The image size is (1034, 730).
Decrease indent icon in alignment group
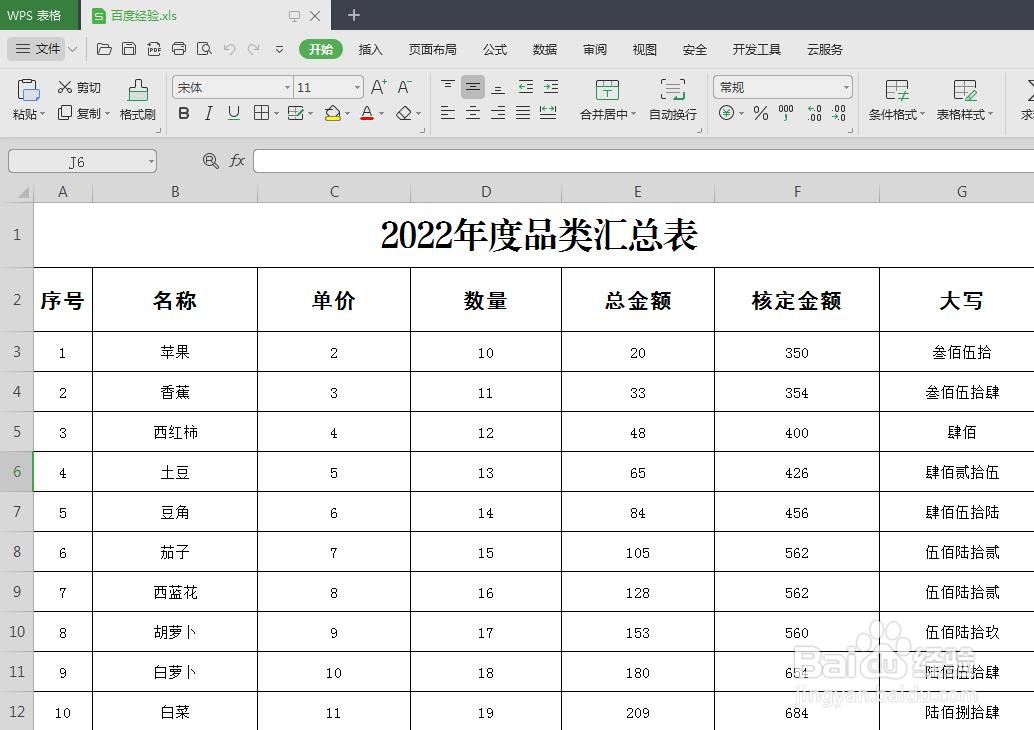pos(526,86)
